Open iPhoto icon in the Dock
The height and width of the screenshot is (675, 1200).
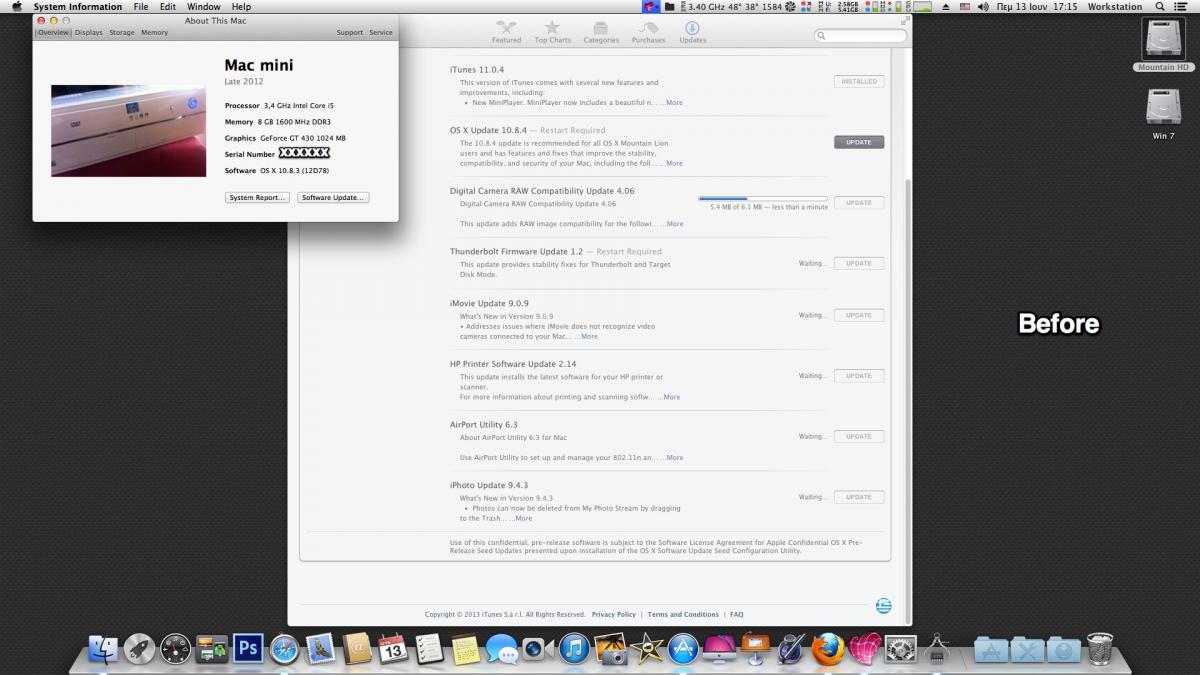click(x=610, y=649)
